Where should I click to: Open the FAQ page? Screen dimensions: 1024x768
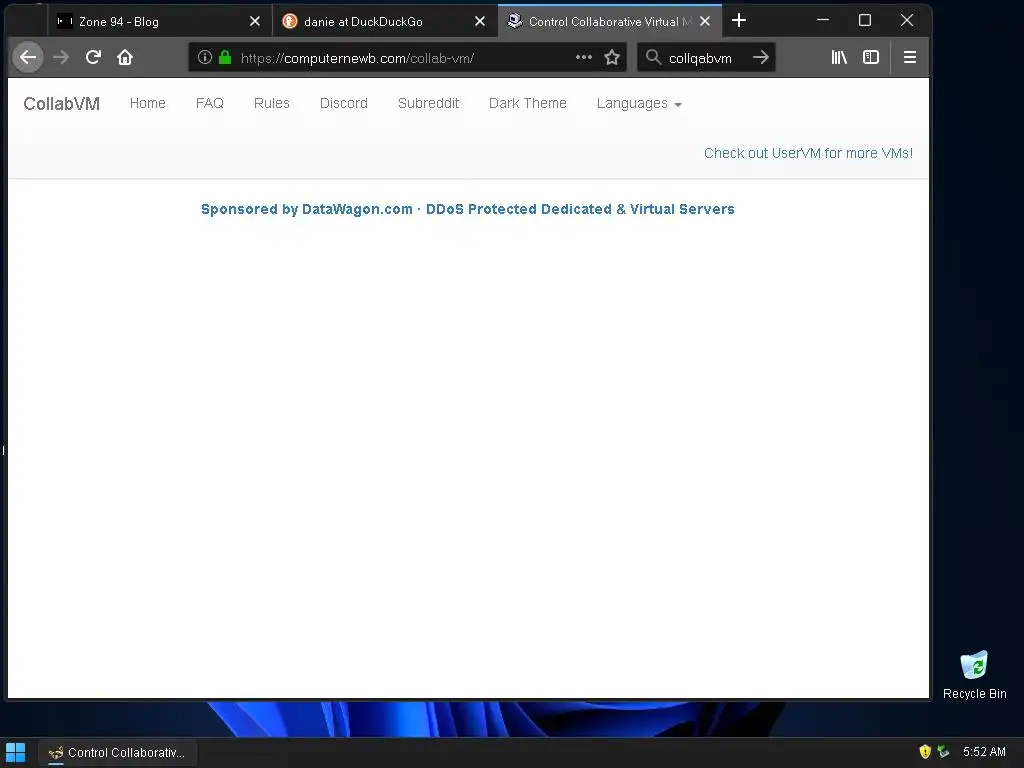coord(210,103)
